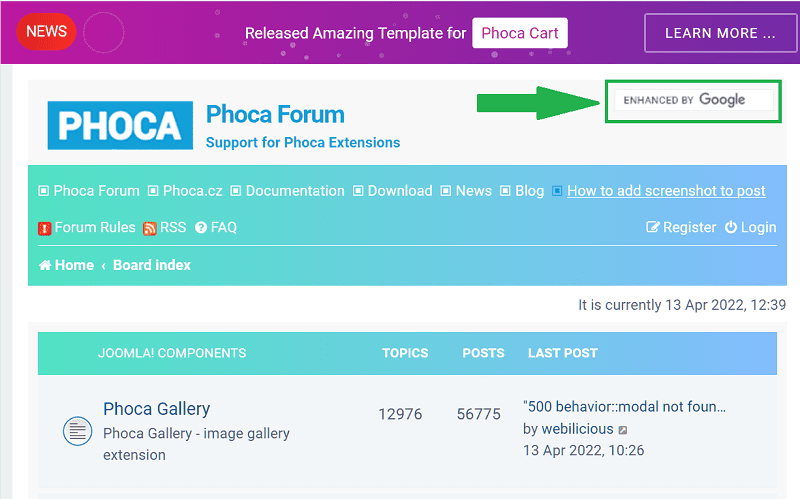The image size is (800, 499).
Task: Open the latest post arrow icon
Action: click(623, 430)
